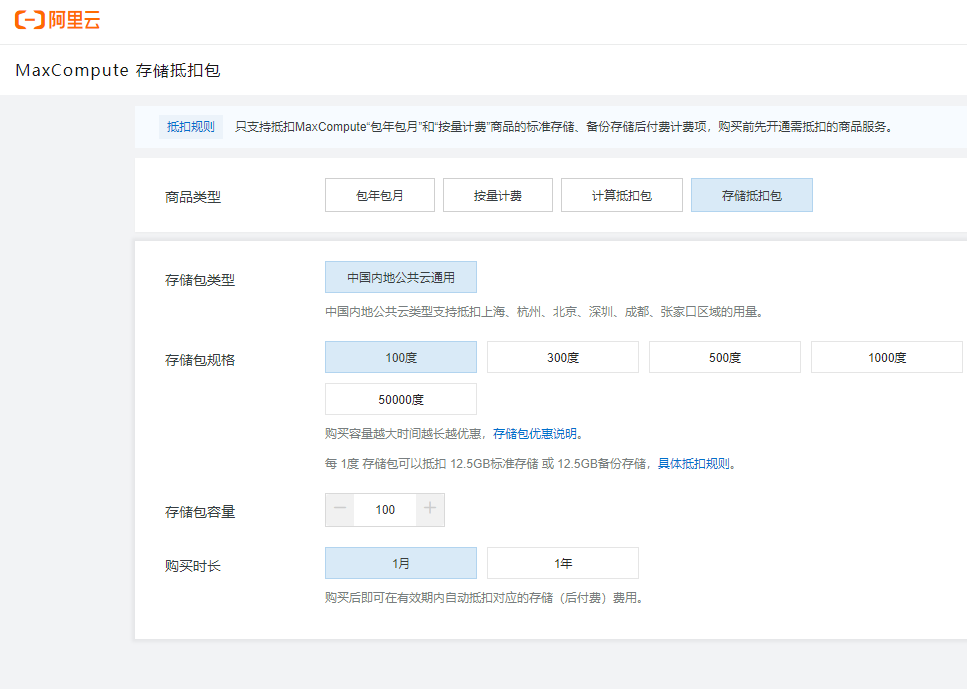Select the 50000度 storage package spec
Image resolution: width=967 pixels, height=689 pixels.
pyautogui.click(x=401, y=399)
